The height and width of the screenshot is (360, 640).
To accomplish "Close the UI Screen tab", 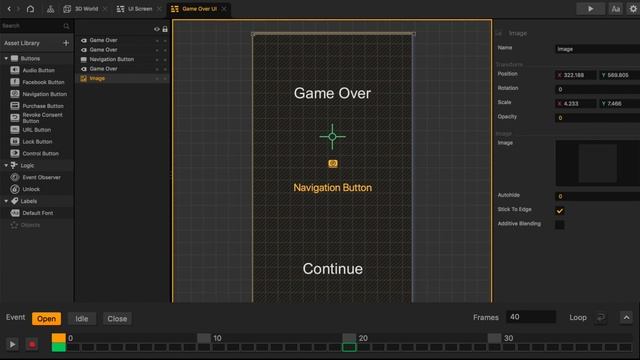I will (x=160, y=9).
